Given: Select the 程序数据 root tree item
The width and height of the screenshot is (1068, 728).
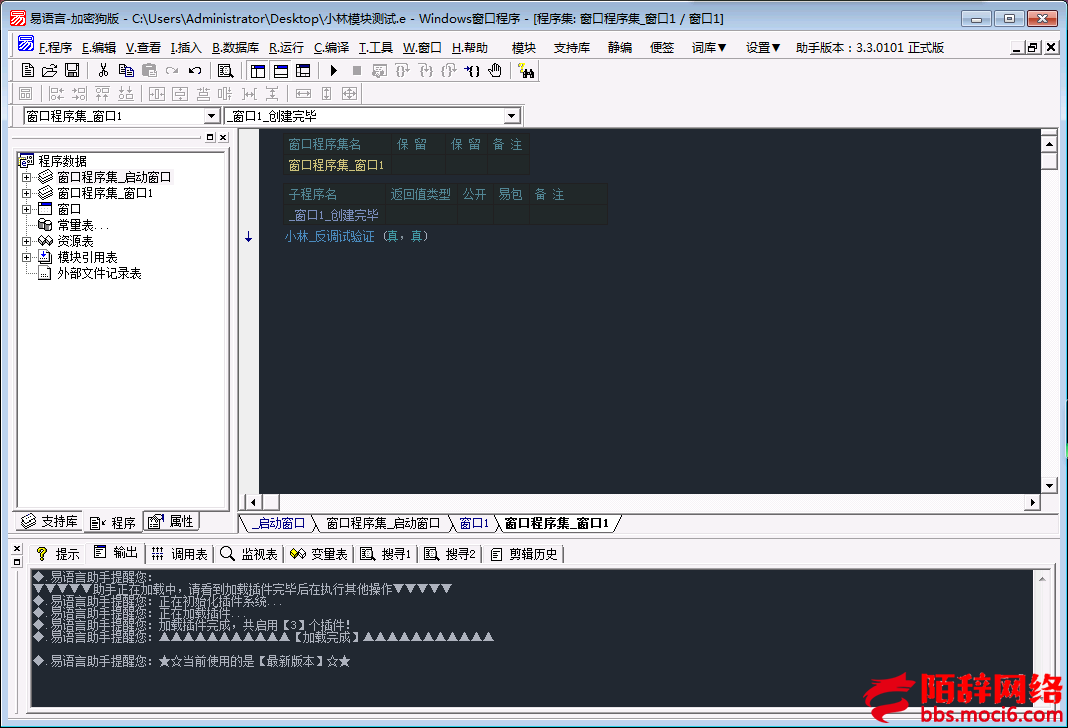Looking at the screenshot, I should (62, 161).
